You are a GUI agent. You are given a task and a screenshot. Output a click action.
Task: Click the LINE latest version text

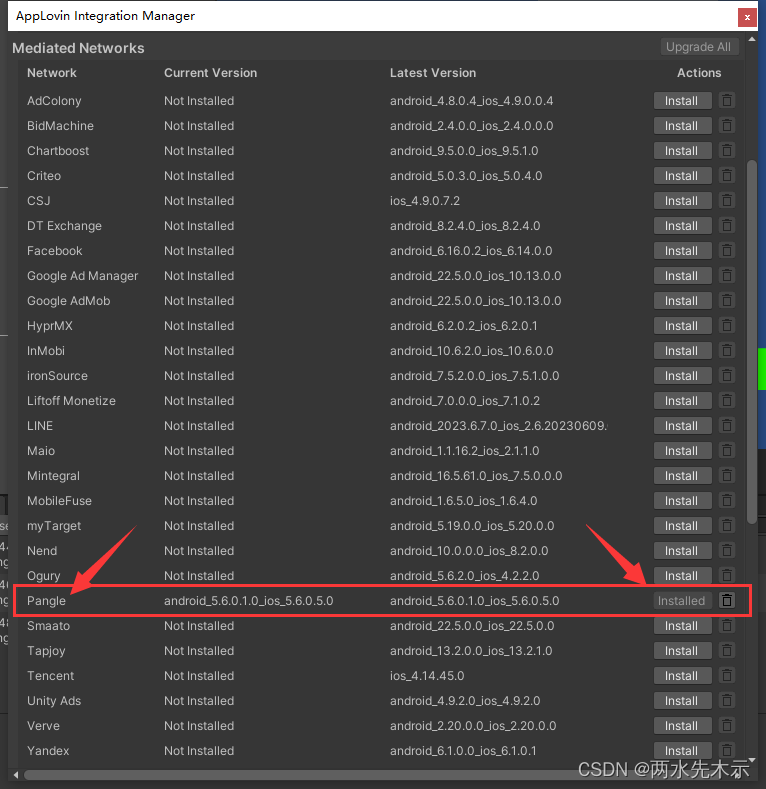tap(498, 426)
